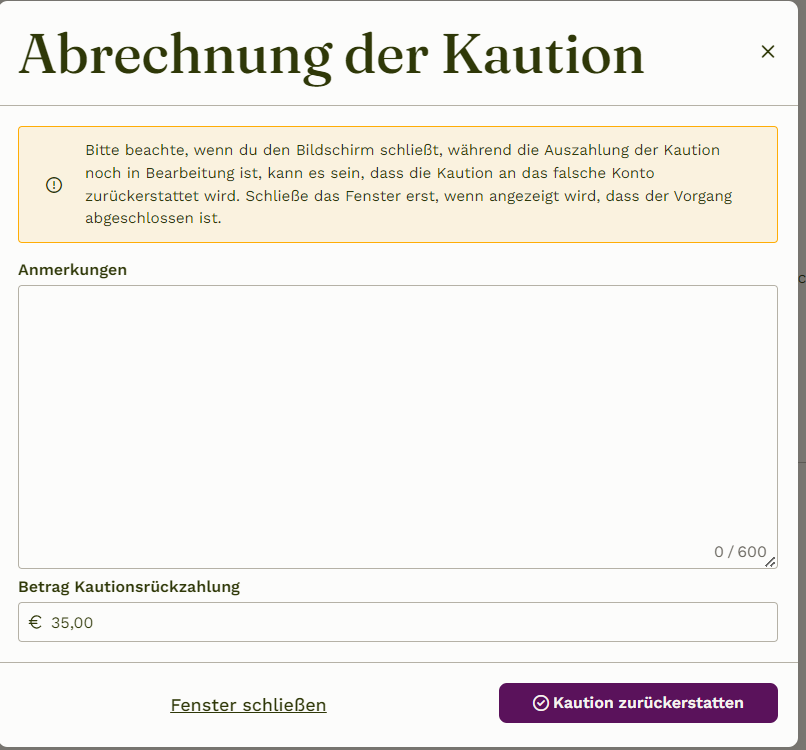Click the textarea resize handle corner
The height and width of the screenshot is (750, 806).
[771, 562]
